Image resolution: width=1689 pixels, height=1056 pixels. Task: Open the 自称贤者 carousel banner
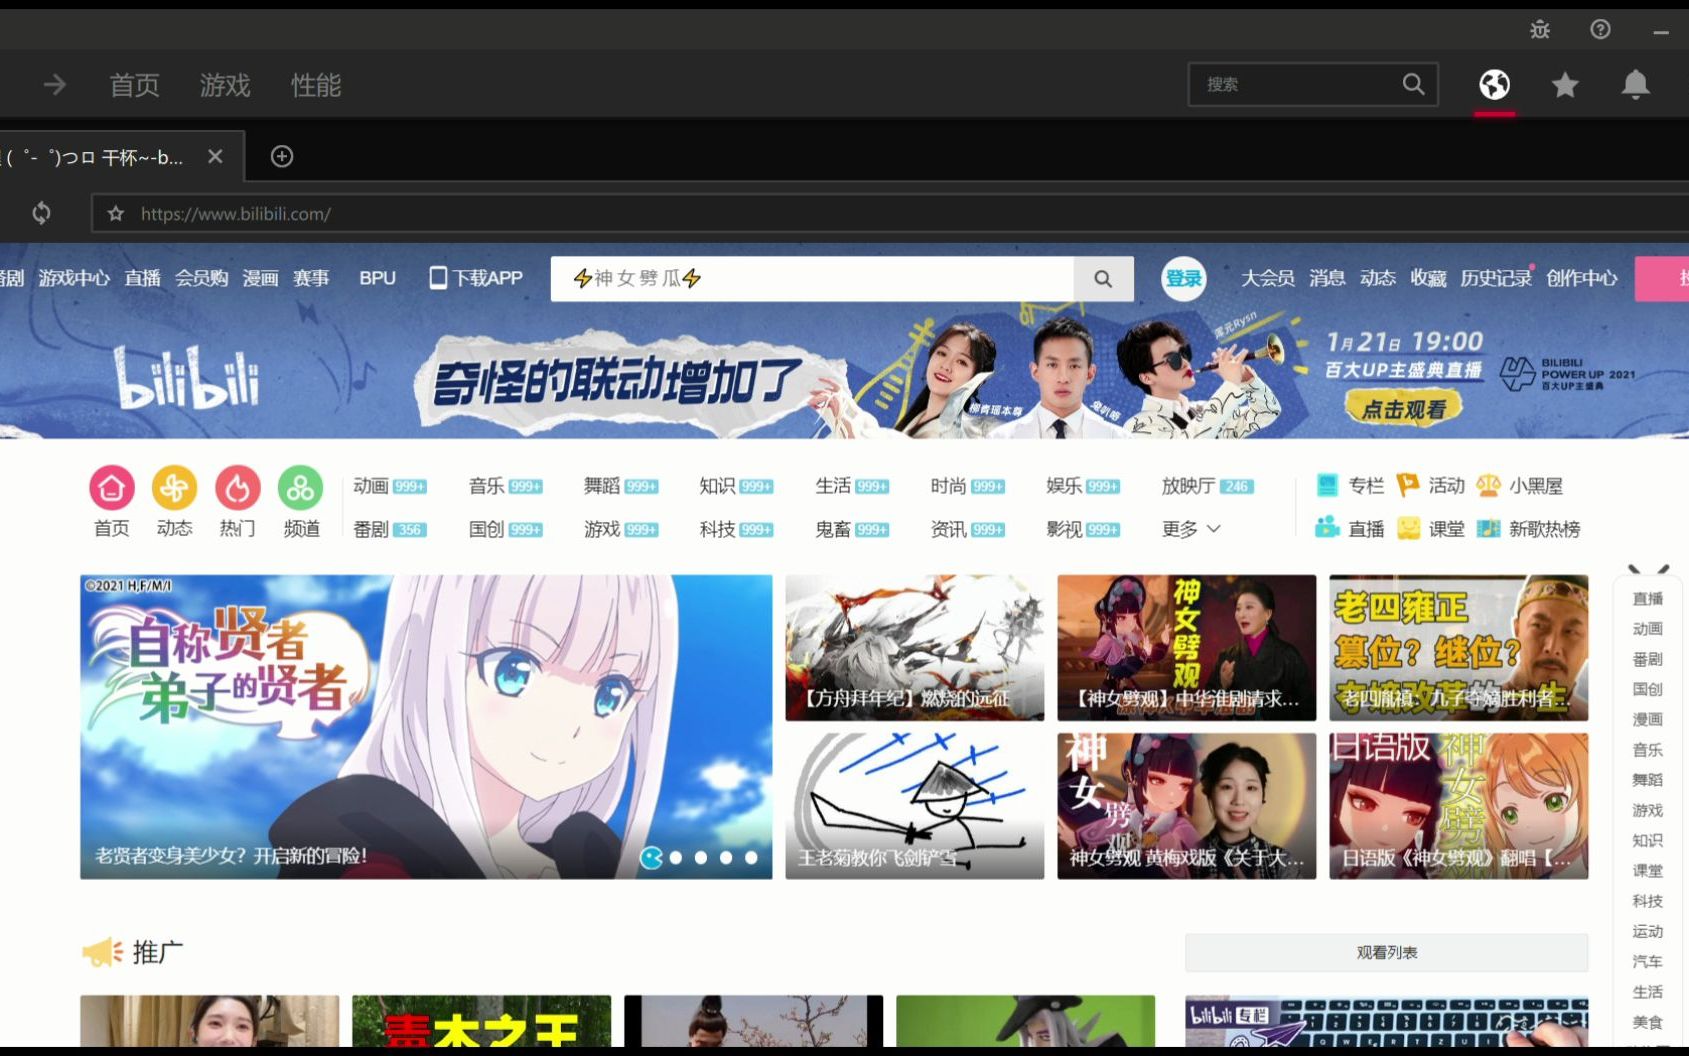click(426, 727)
